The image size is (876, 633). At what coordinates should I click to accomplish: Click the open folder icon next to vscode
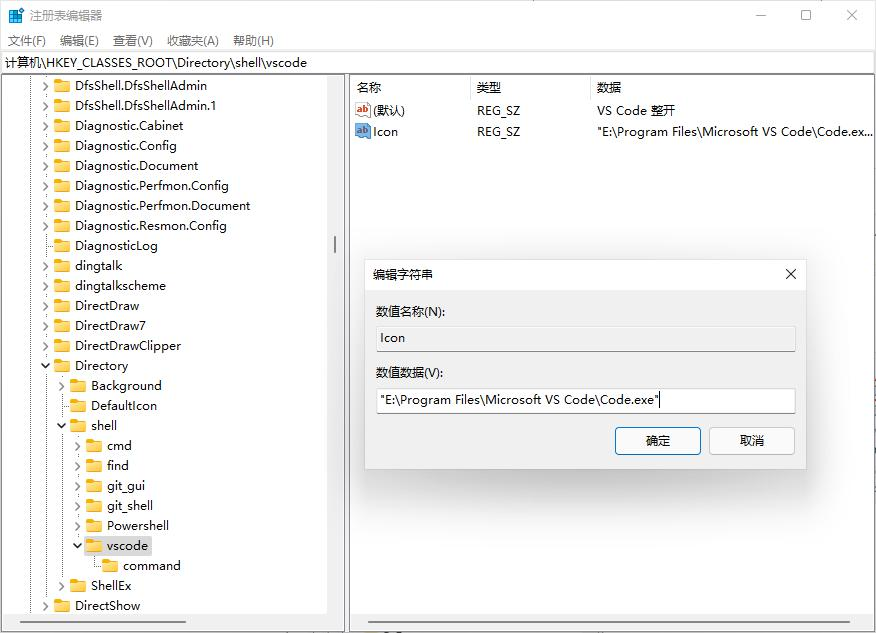tap(94, 546)
